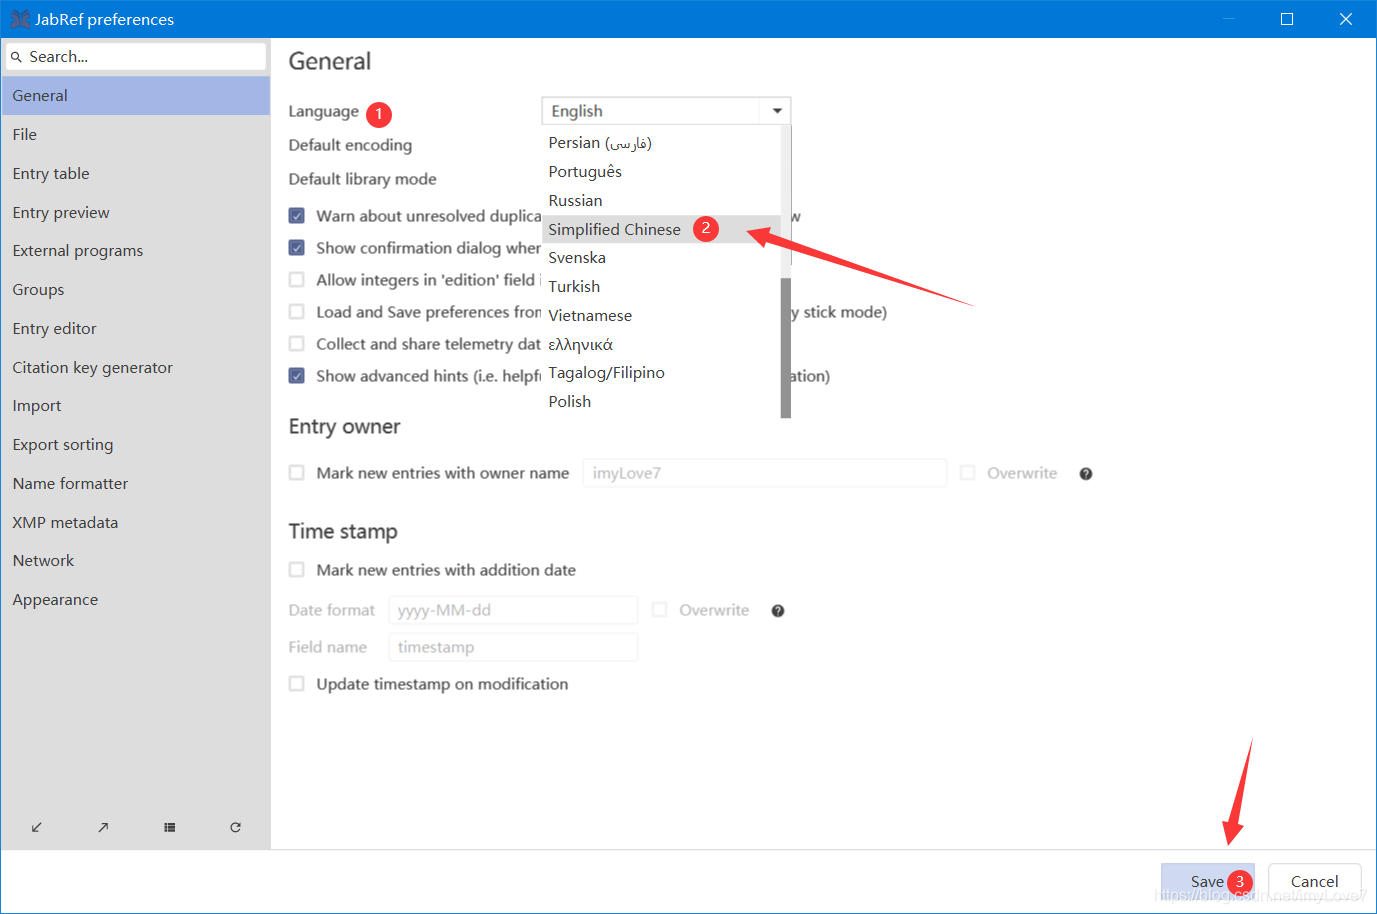Click the reset preferences refresh icon

point(235,827)
